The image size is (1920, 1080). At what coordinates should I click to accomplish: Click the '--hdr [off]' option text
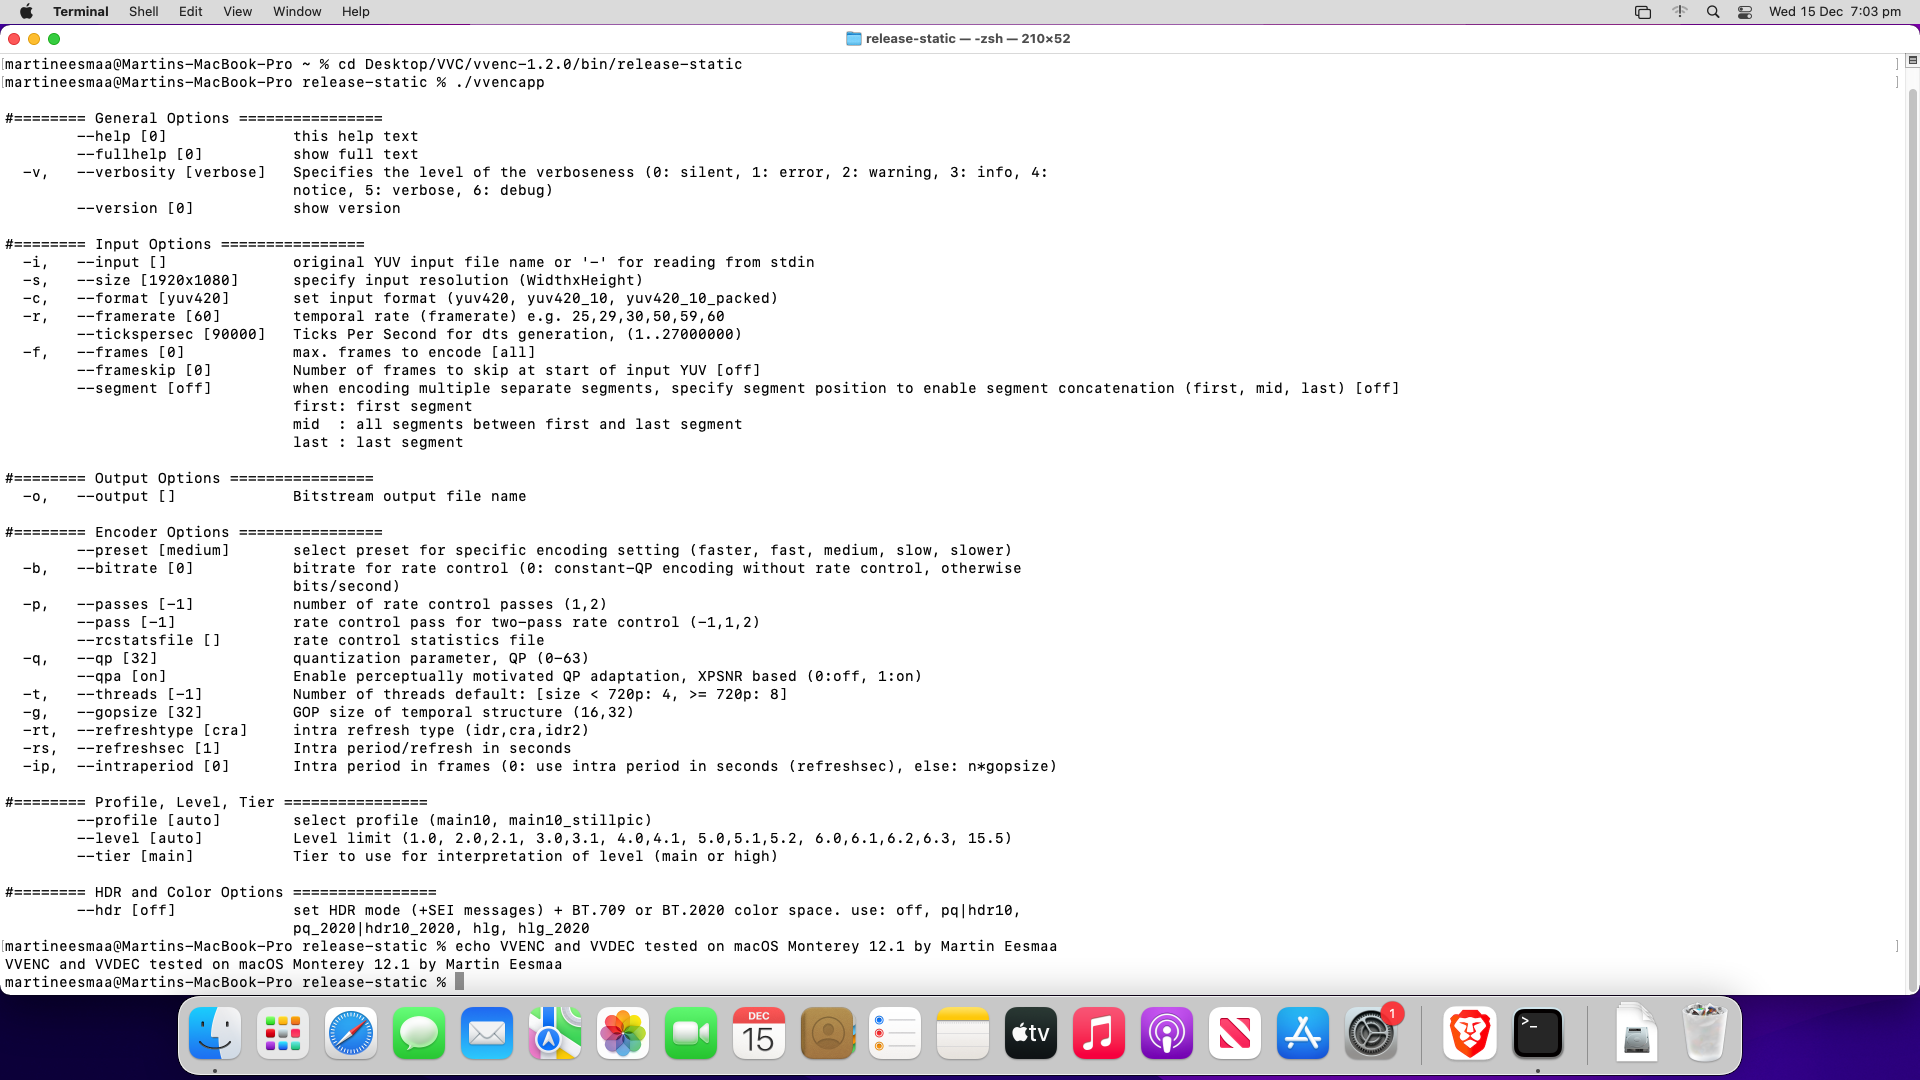[126, 911]
